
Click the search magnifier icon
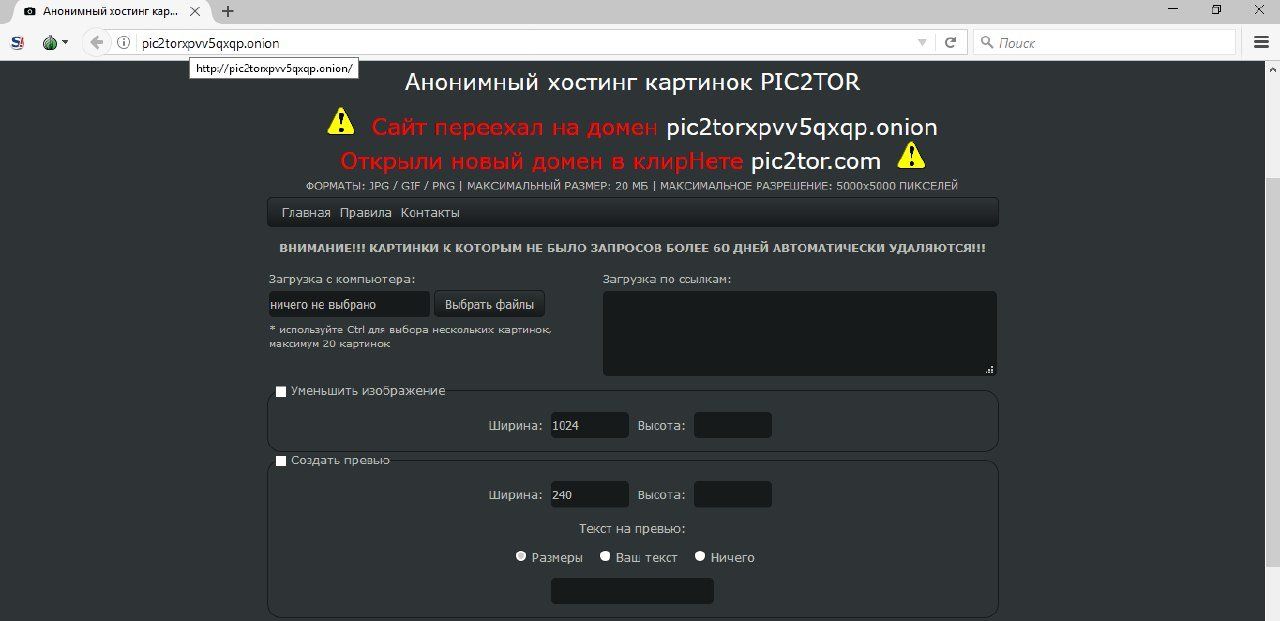(x=987, y=43)
